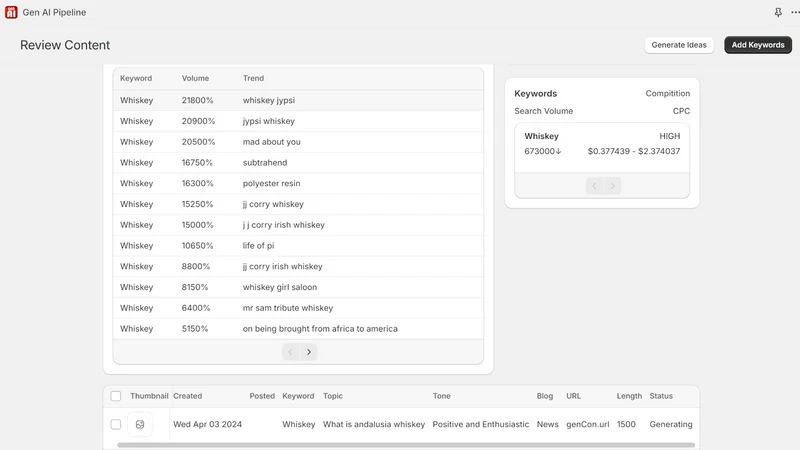Image resolution: width=800 pixels, height=450 pixels.
Task: Select the 'jj corry whiskey' trend row
Action: [298, 204]
